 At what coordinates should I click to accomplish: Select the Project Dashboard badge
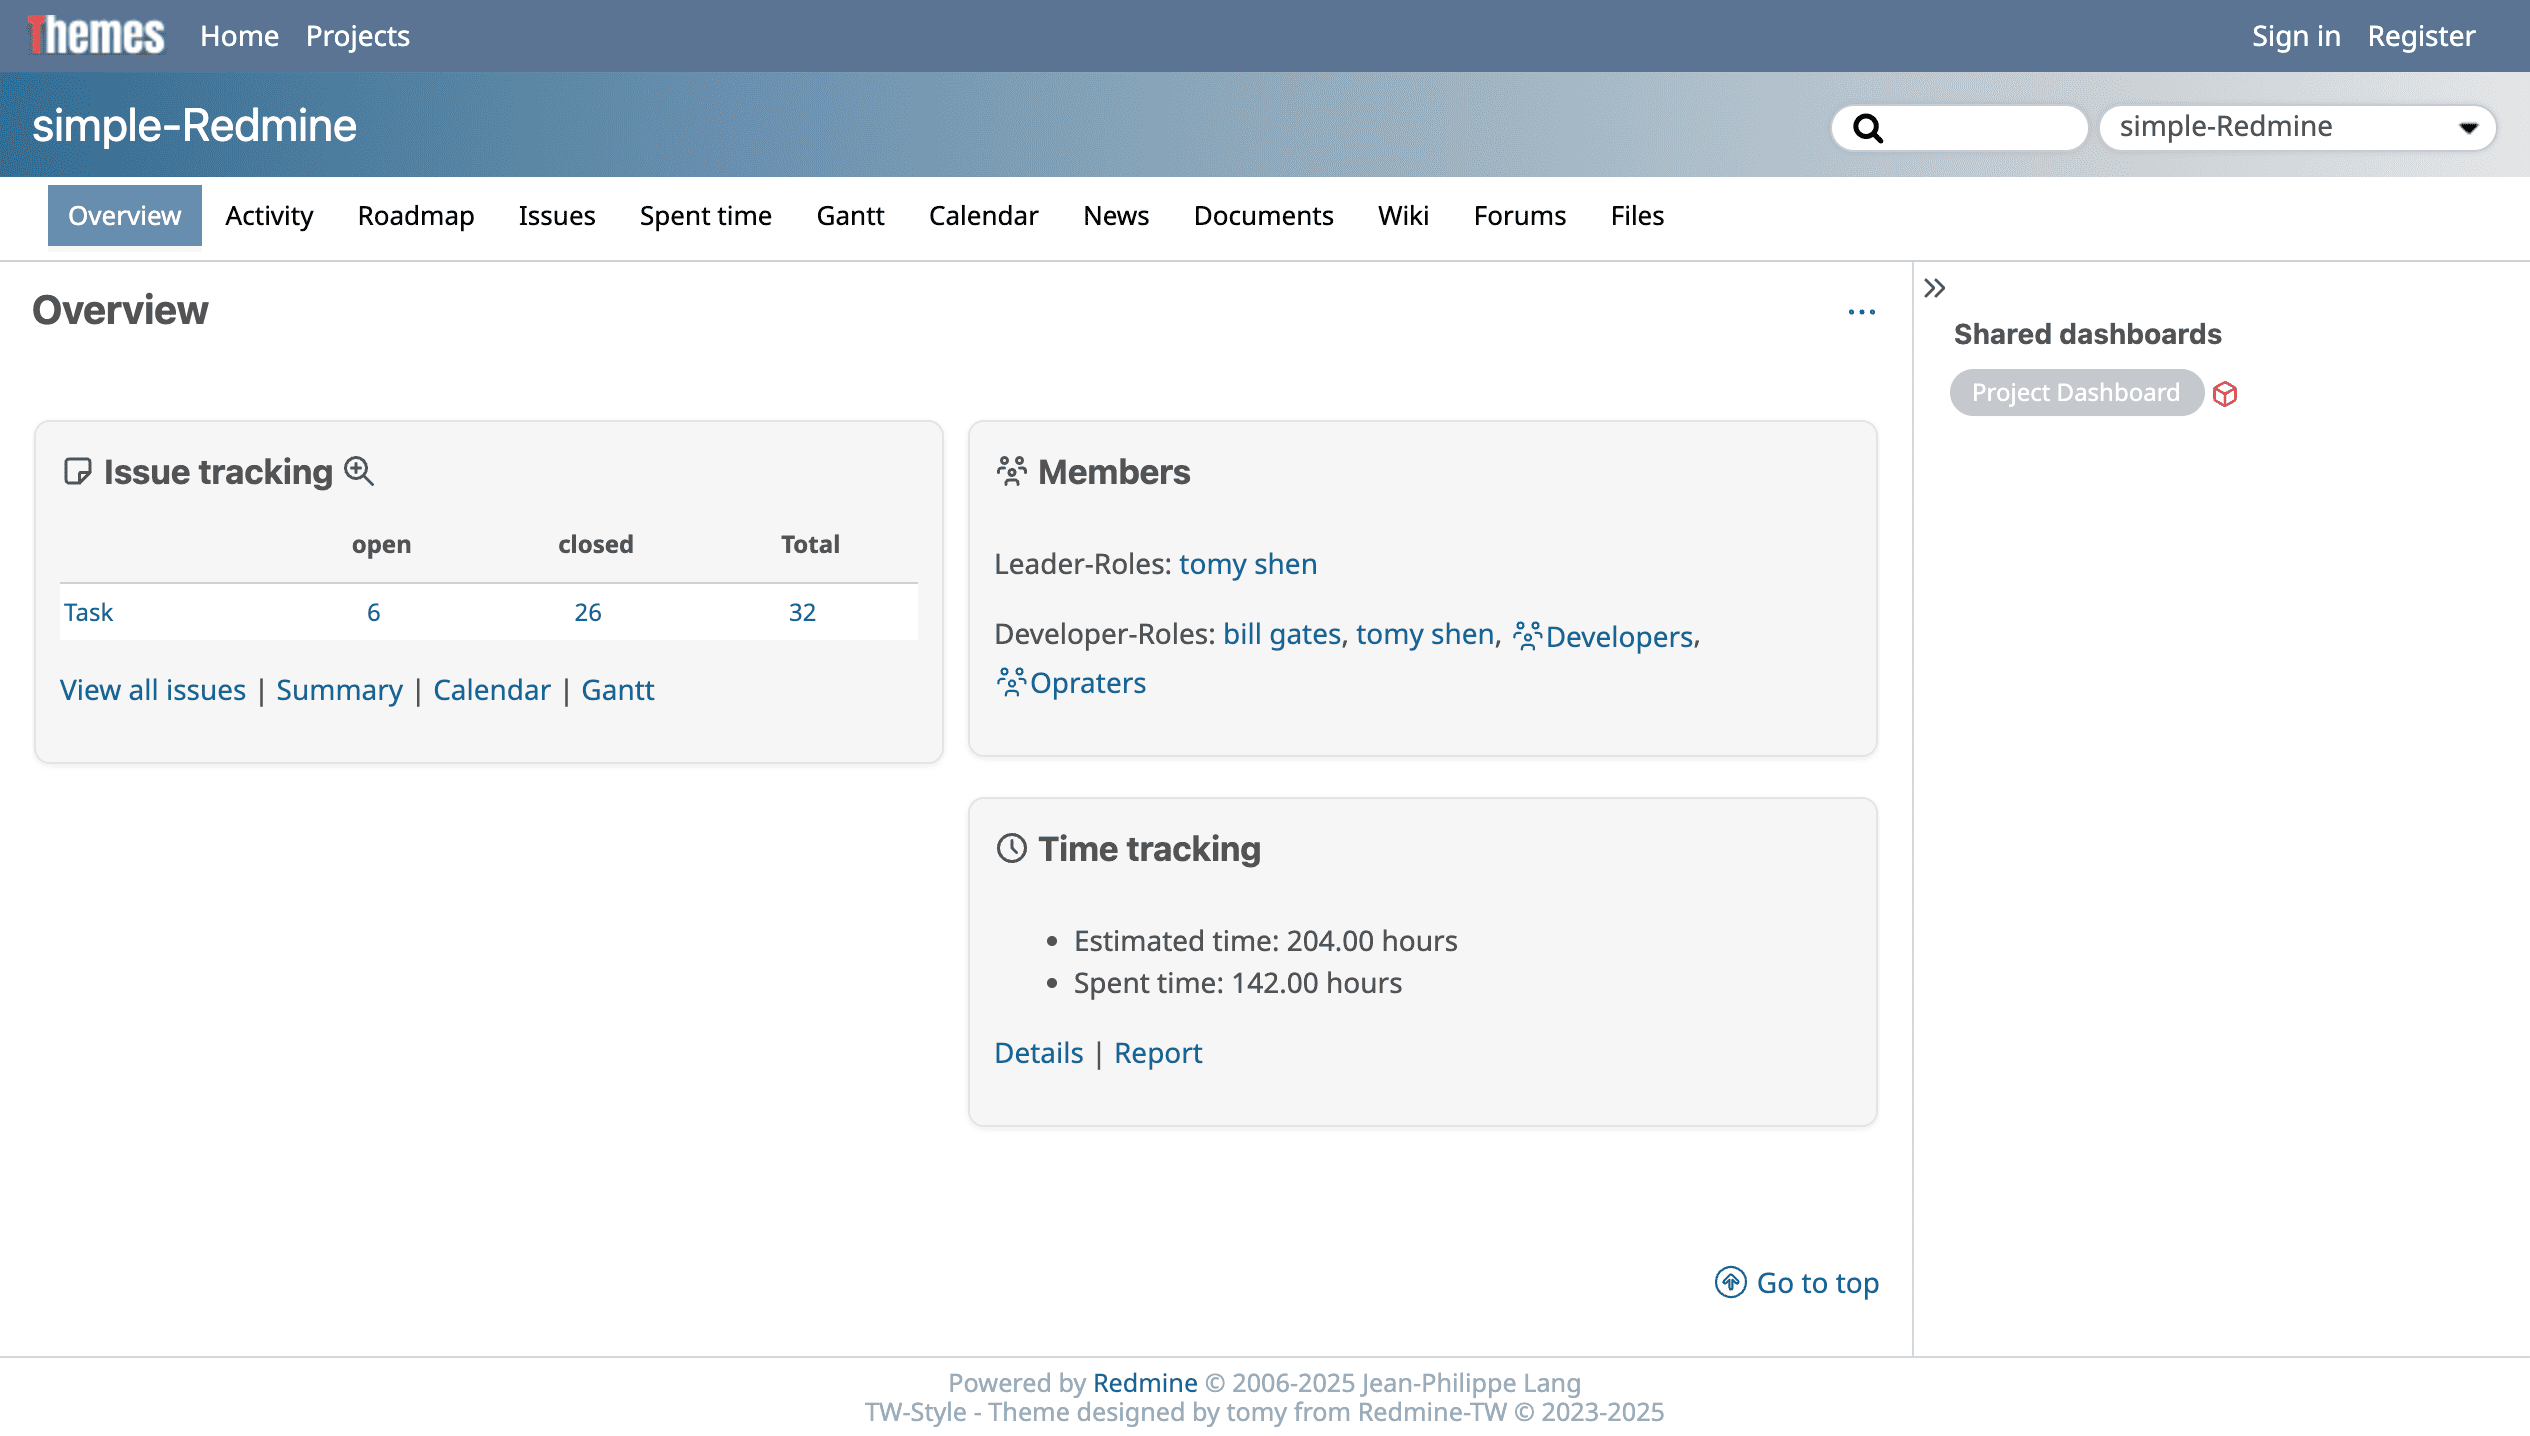click(x=2075, y=393)
